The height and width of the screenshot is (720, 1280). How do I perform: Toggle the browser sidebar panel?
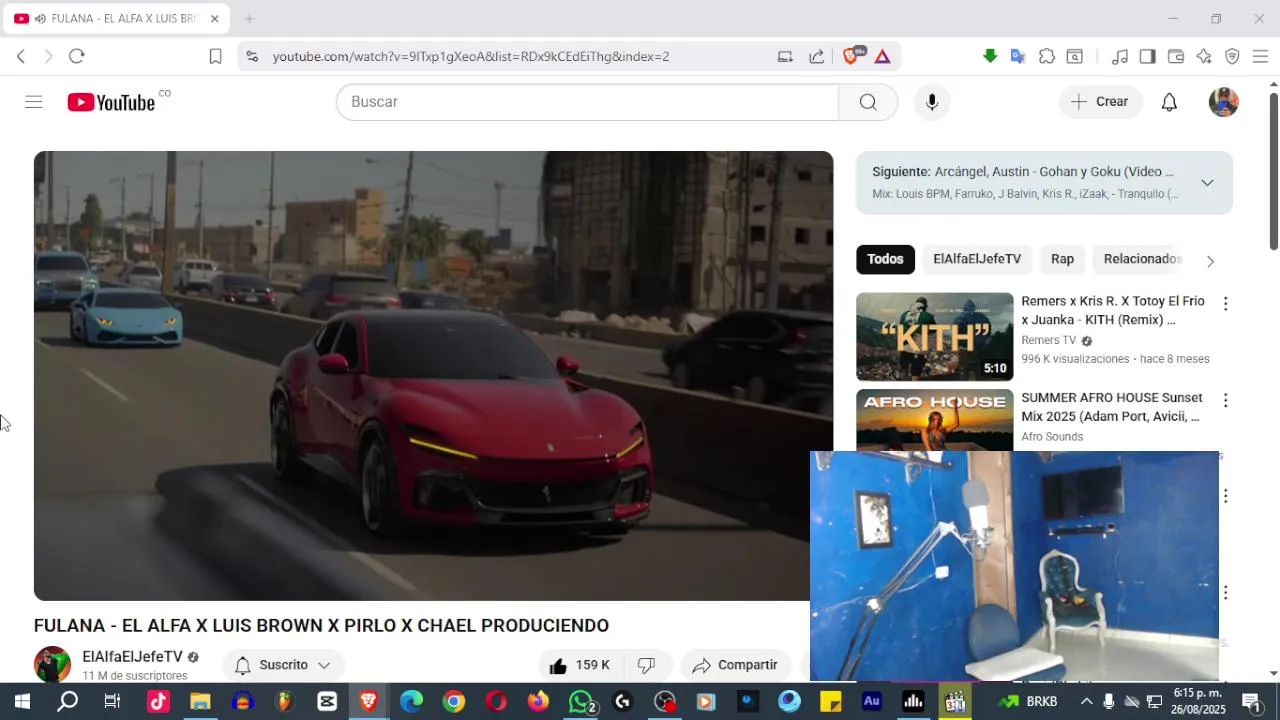tap(1148, 56)
